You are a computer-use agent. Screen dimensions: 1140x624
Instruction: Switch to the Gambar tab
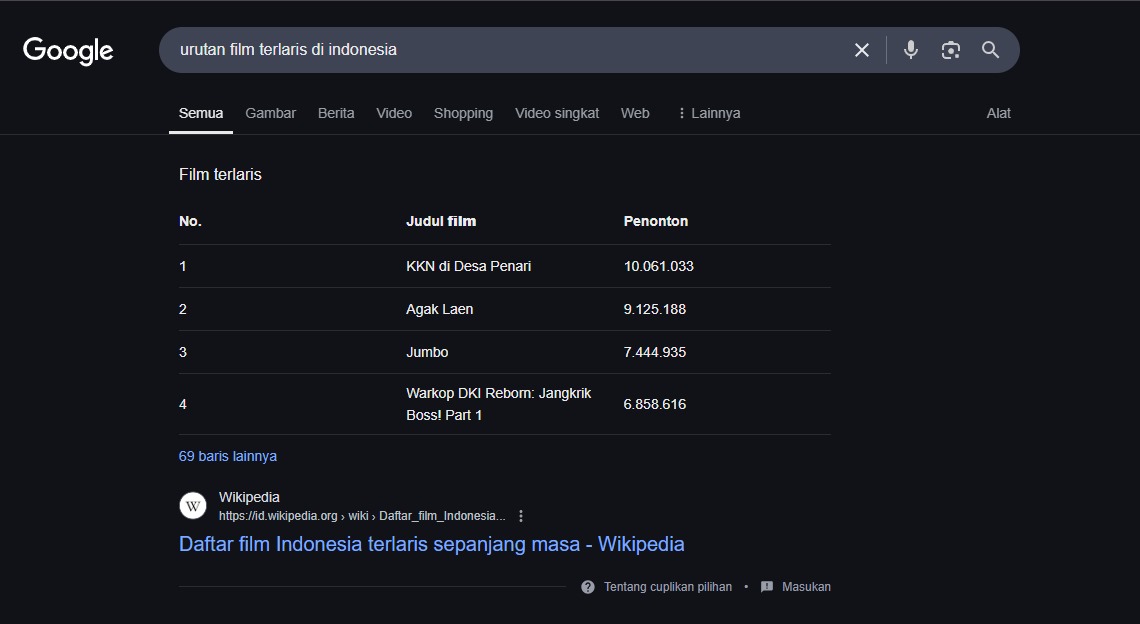coord(270,113)
